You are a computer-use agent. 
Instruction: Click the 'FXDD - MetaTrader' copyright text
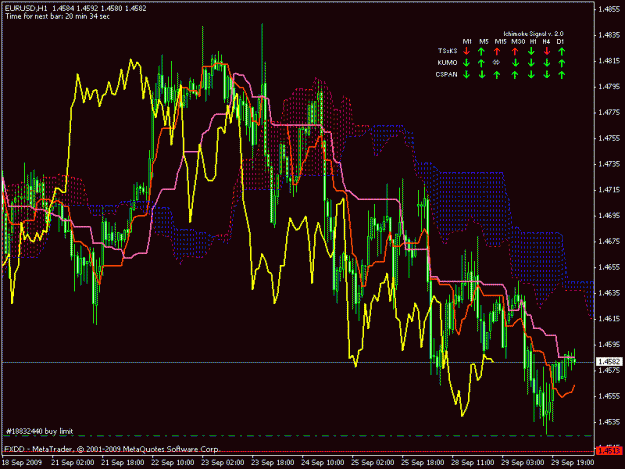pyautogui.click(x=112, y=449)
